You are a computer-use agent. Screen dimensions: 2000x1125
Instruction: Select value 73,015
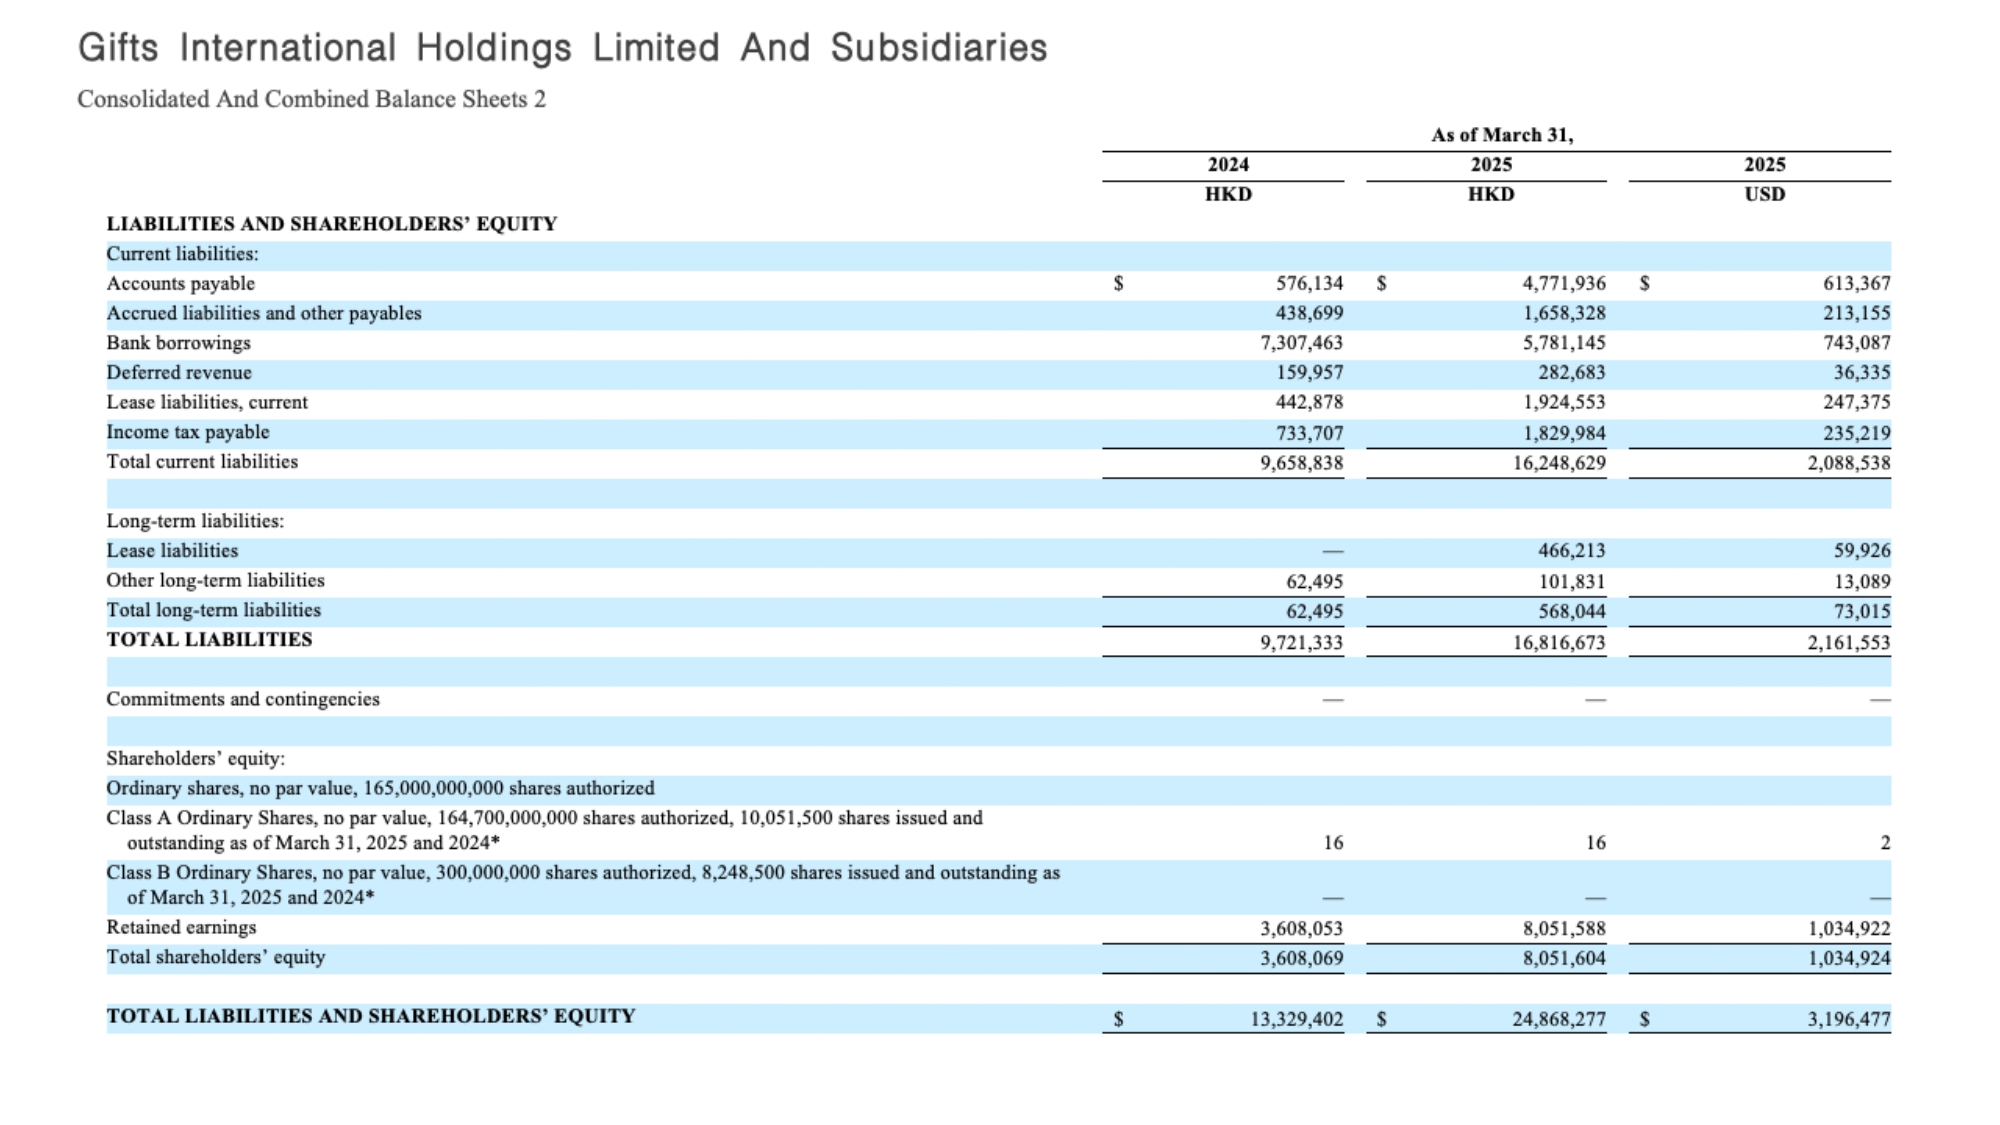click(x=1863, y=611)
